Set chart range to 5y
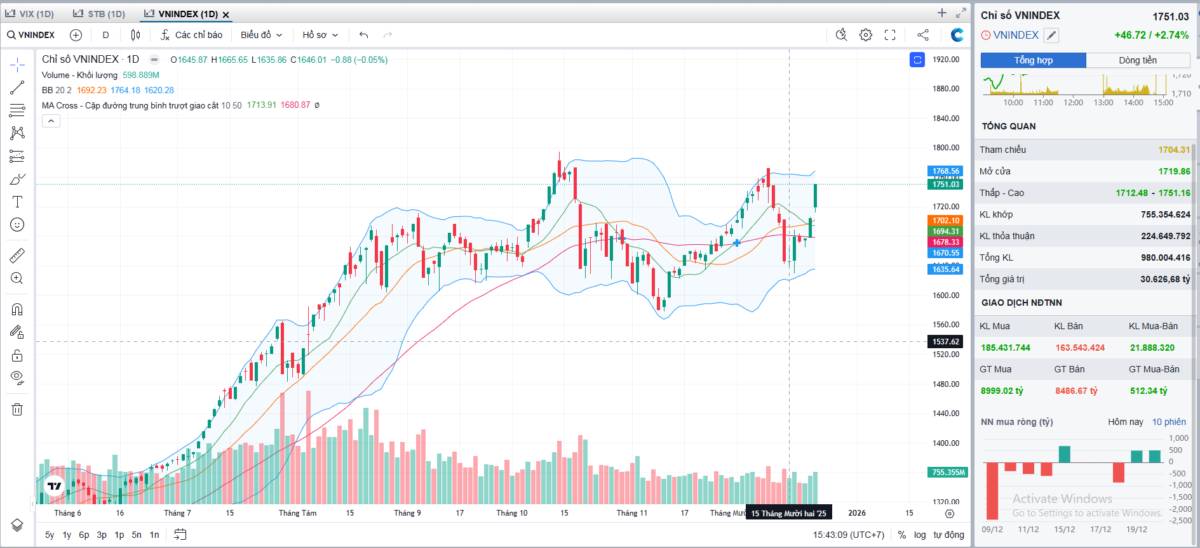The width and height of the screenshot is (1200, 548). pos(50,535)
